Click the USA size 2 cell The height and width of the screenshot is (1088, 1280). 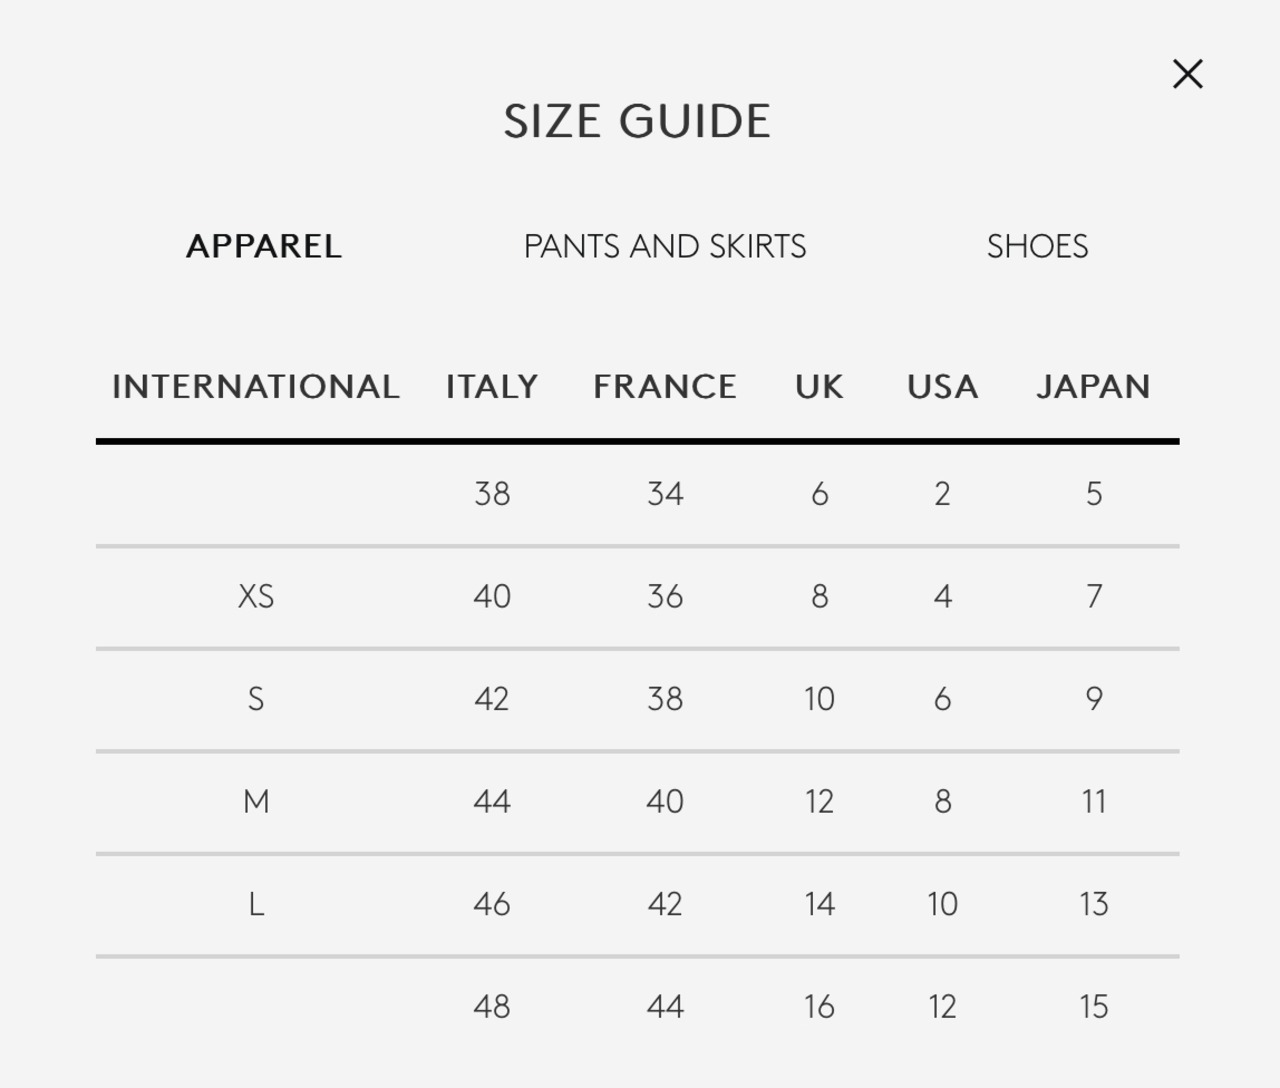[x=942, y=494]
